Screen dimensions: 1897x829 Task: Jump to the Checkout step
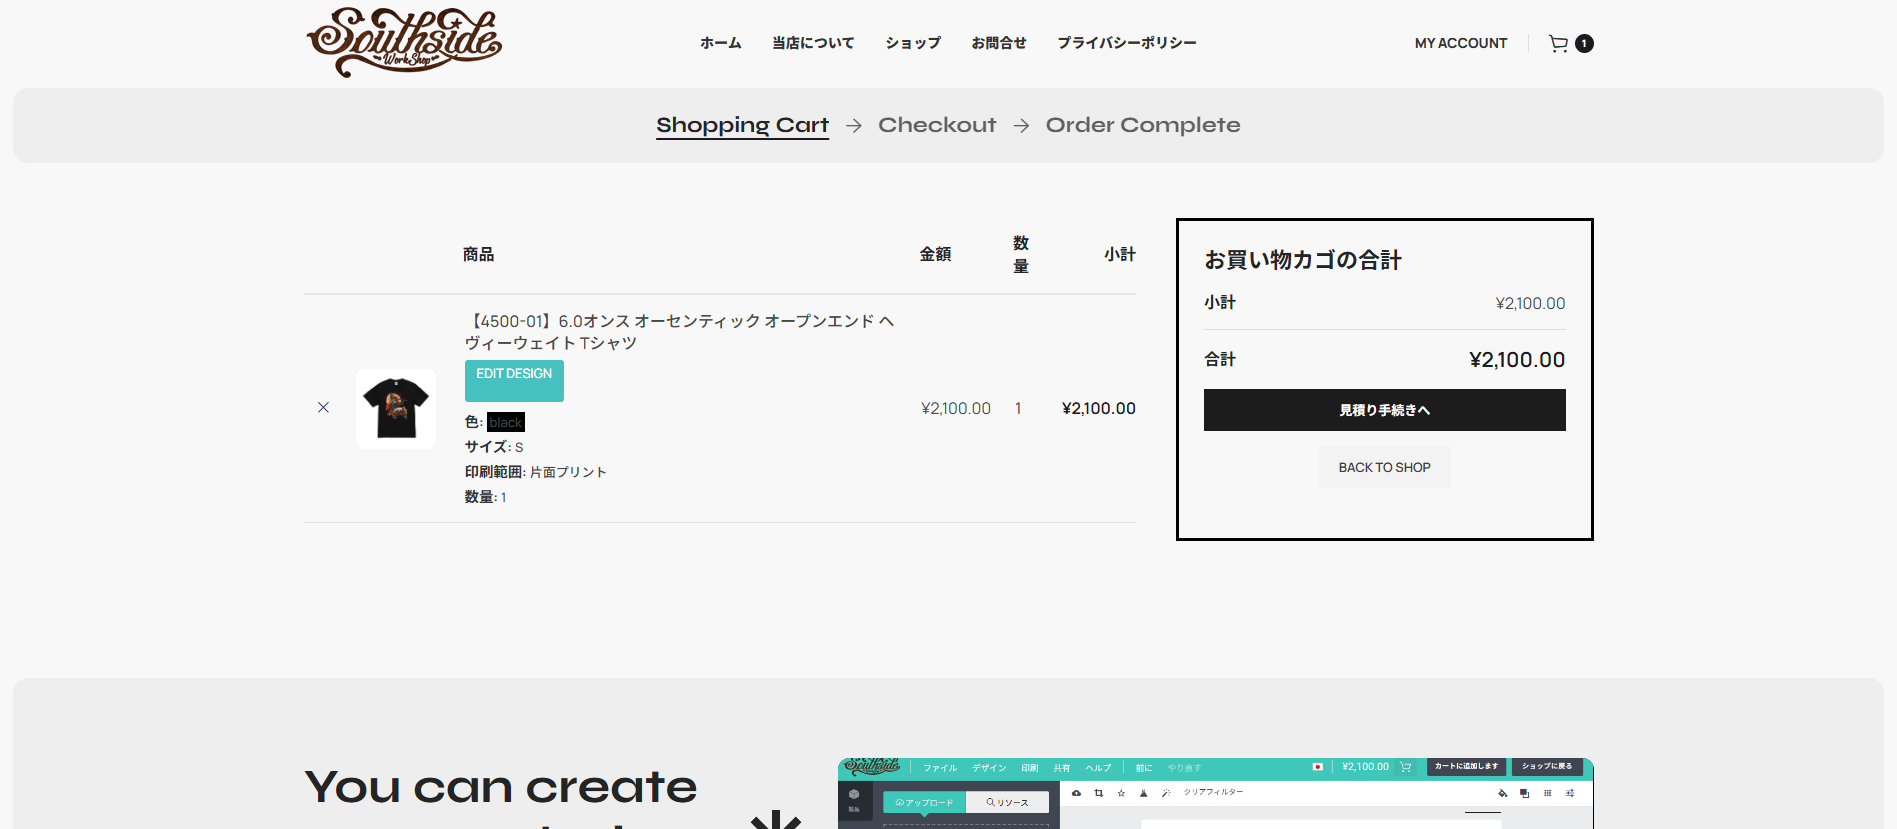pyautogui.click(x=937, y=125)
